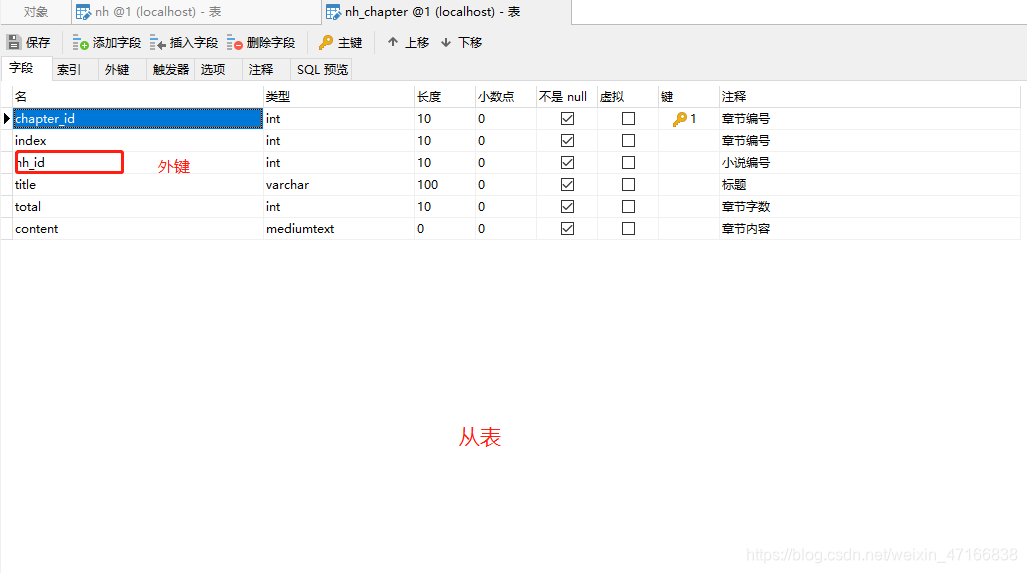Switch to nh @1 (localhost) table tab

click(196, 12)
